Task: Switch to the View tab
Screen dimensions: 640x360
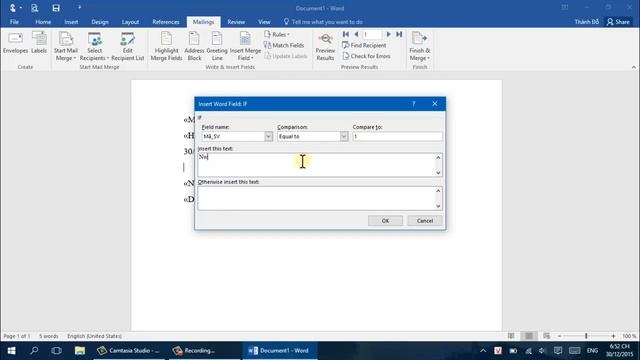Action: [x=264, y=22]
